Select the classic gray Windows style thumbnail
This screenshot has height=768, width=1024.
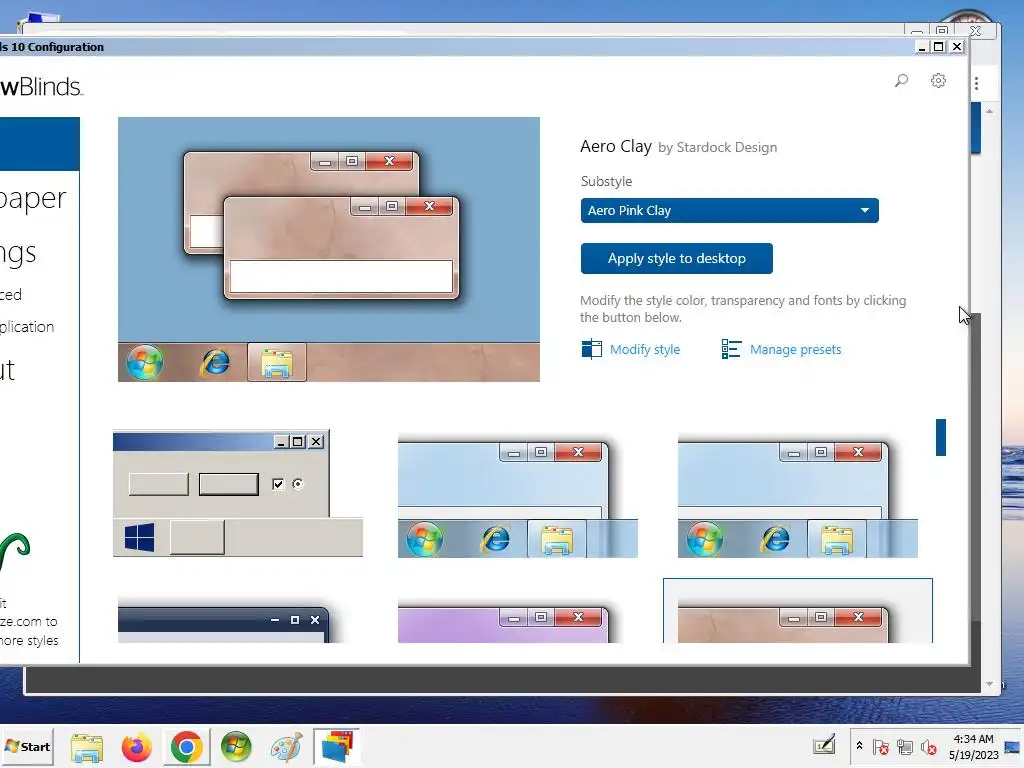(x=238, y=493)
